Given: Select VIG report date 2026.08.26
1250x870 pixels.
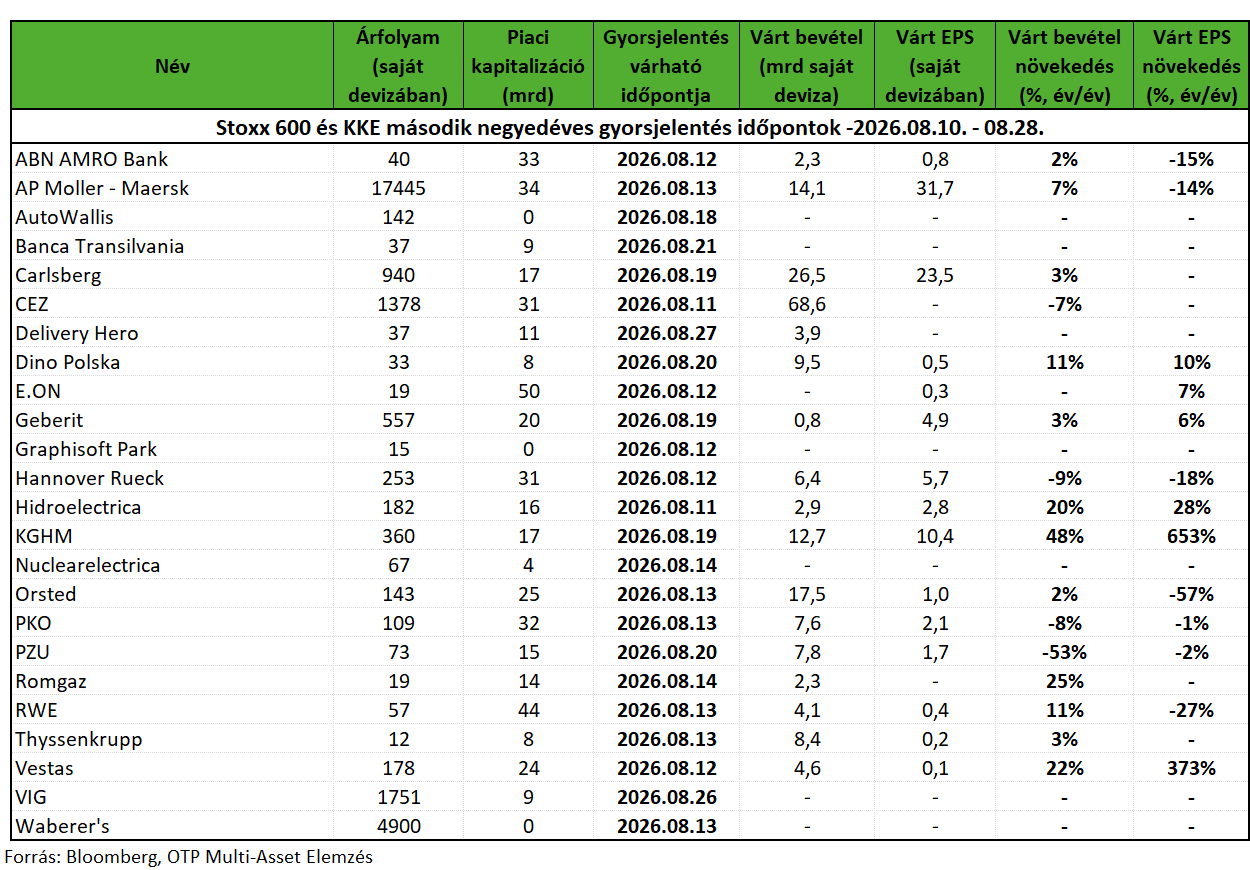Looking at the screenshot, I should 666,797.
